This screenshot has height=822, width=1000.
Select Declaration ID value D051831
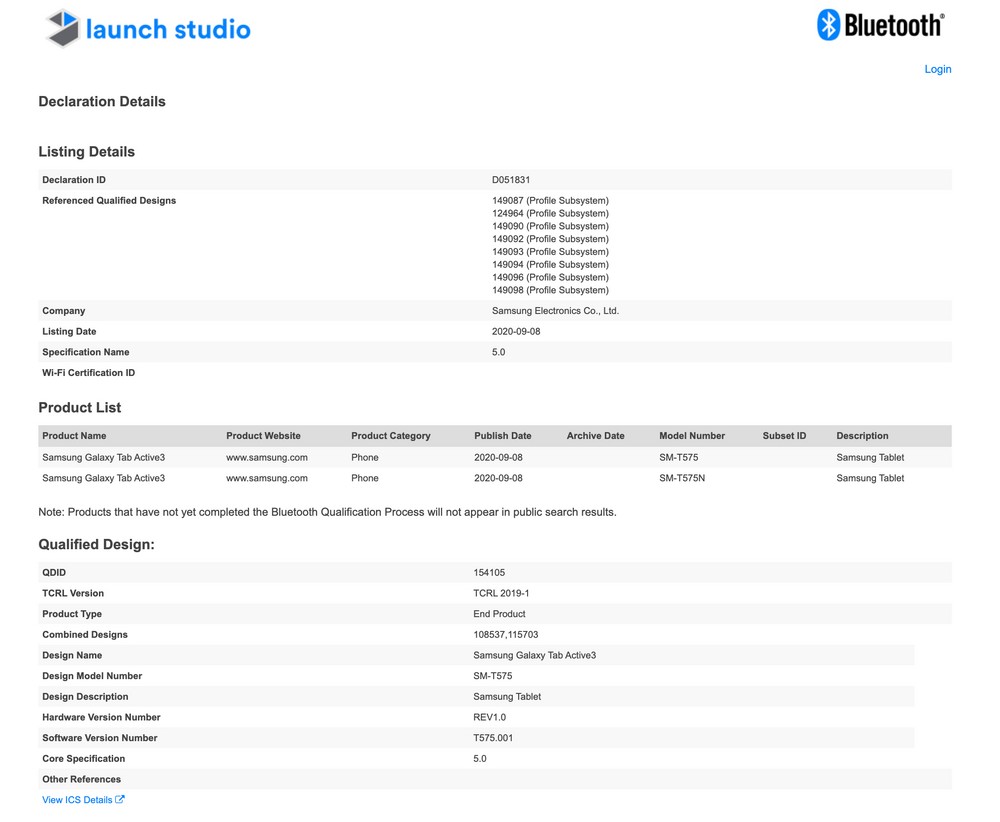click(511, 180)
